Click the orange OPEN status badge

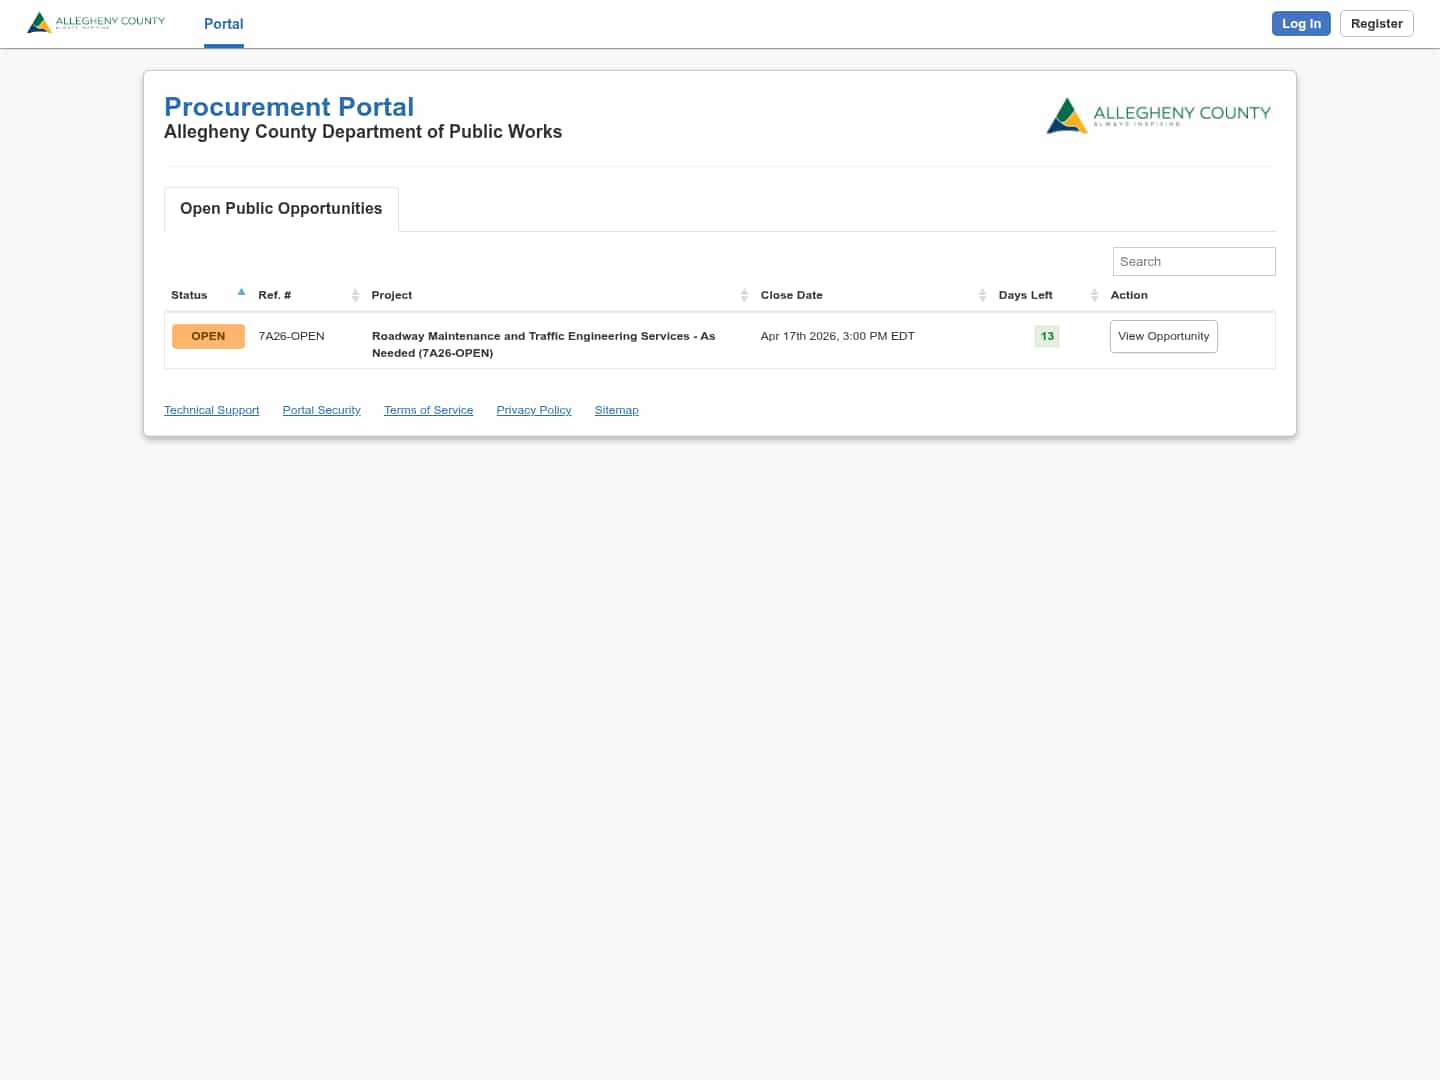[x=208, y=336]
